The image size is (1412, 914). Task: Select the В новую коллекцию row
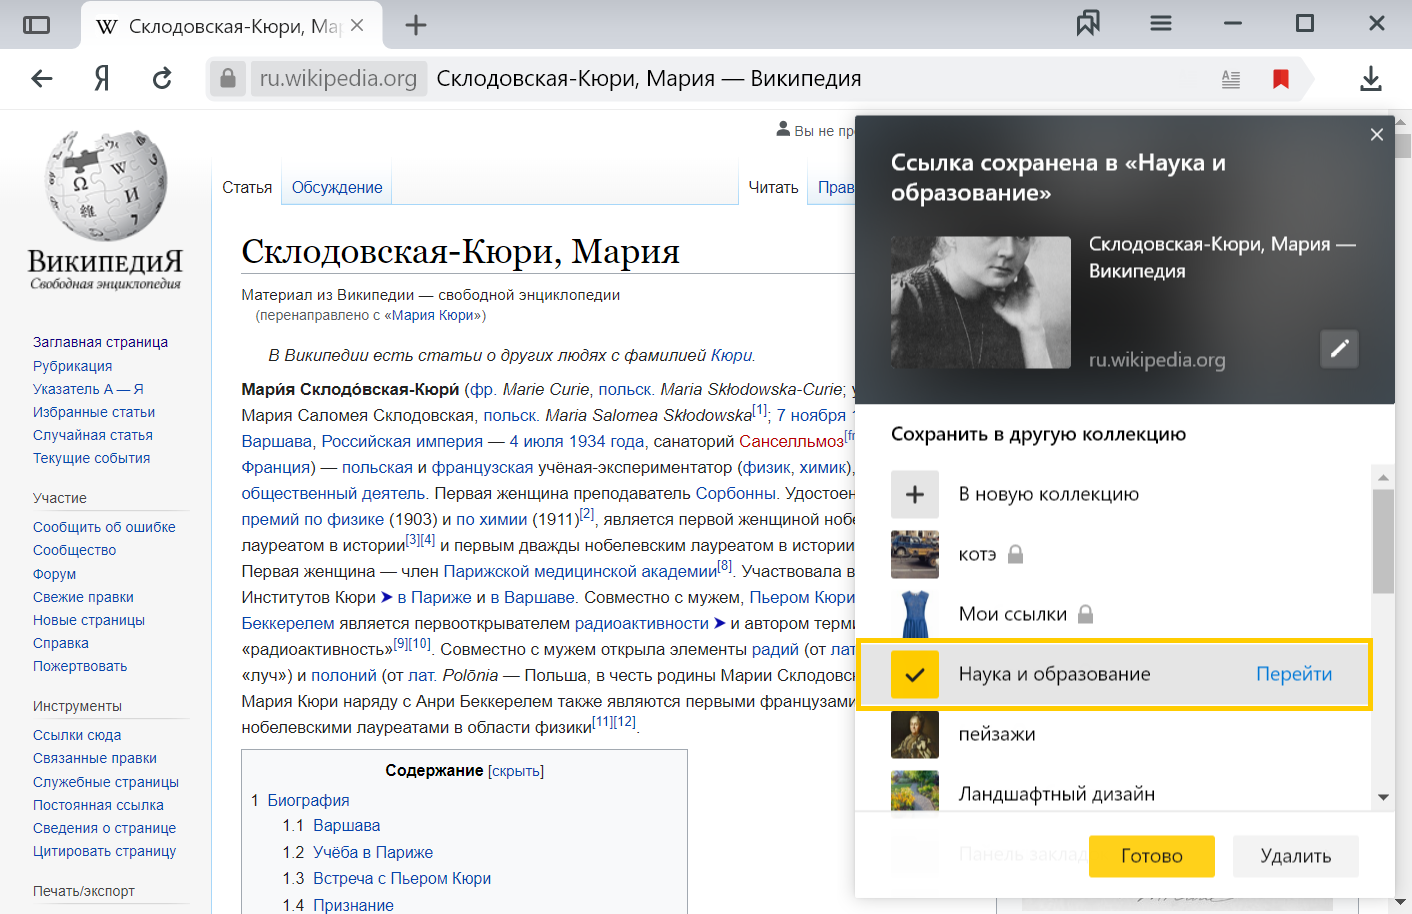(x=1115, y=494)
